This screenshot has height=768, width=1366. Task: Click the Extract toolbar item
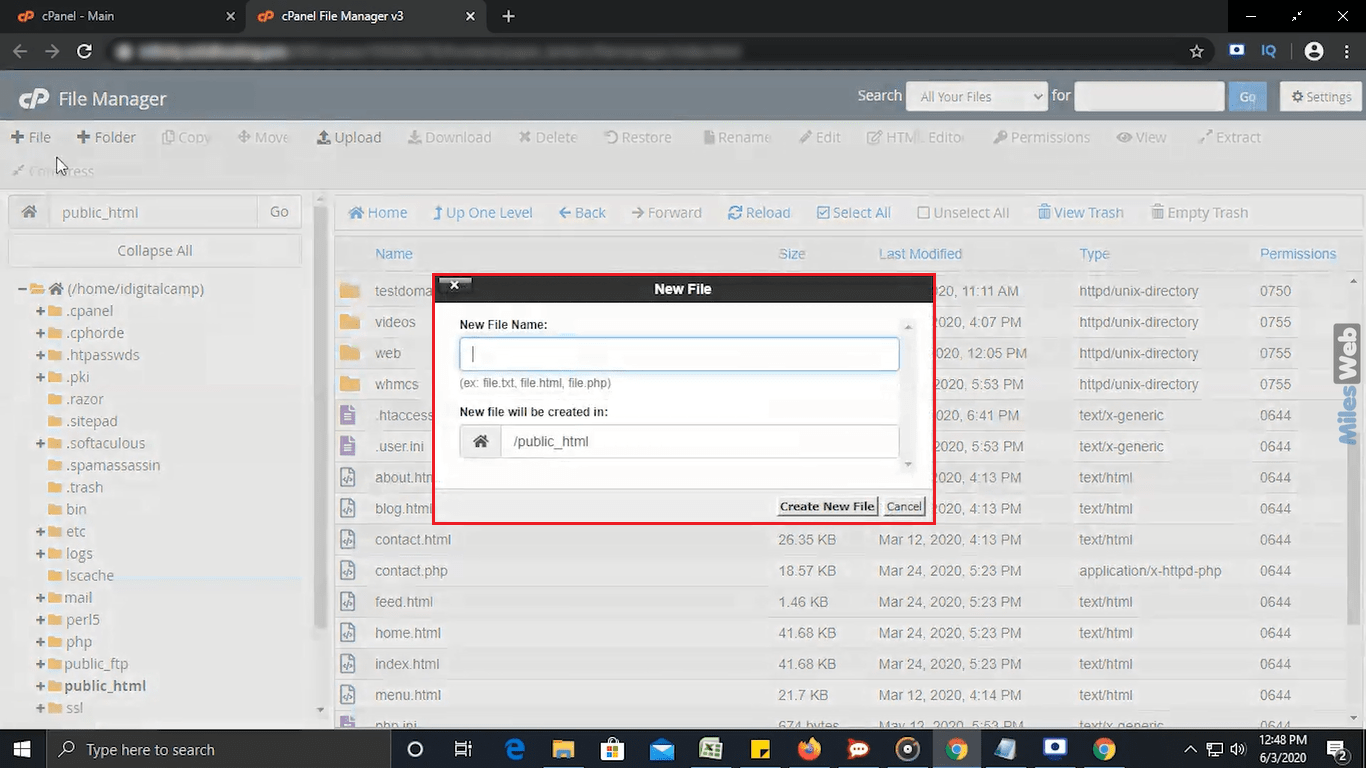1229,137
